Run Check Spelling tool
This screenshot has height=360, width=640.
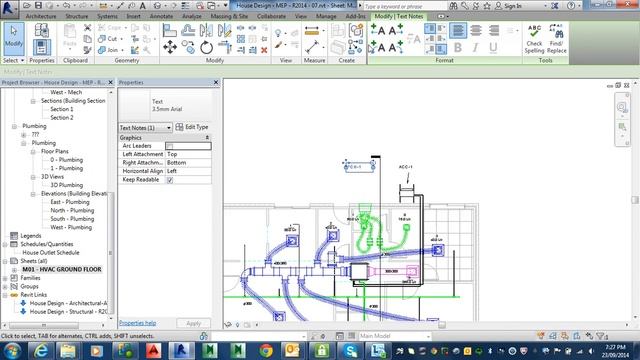(534, 39)
